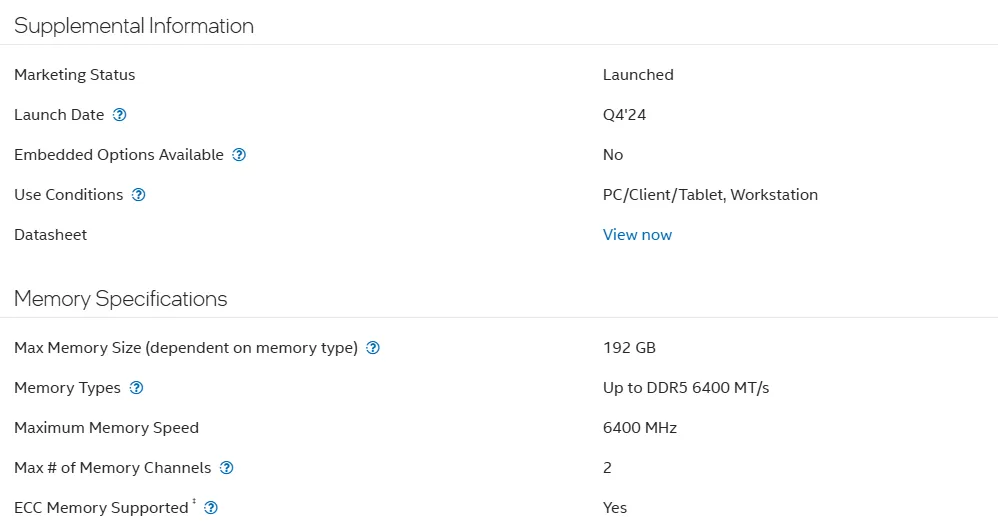Click the Maximum Memory Speed label
This screenshot has height=523, width=998.
106,428
